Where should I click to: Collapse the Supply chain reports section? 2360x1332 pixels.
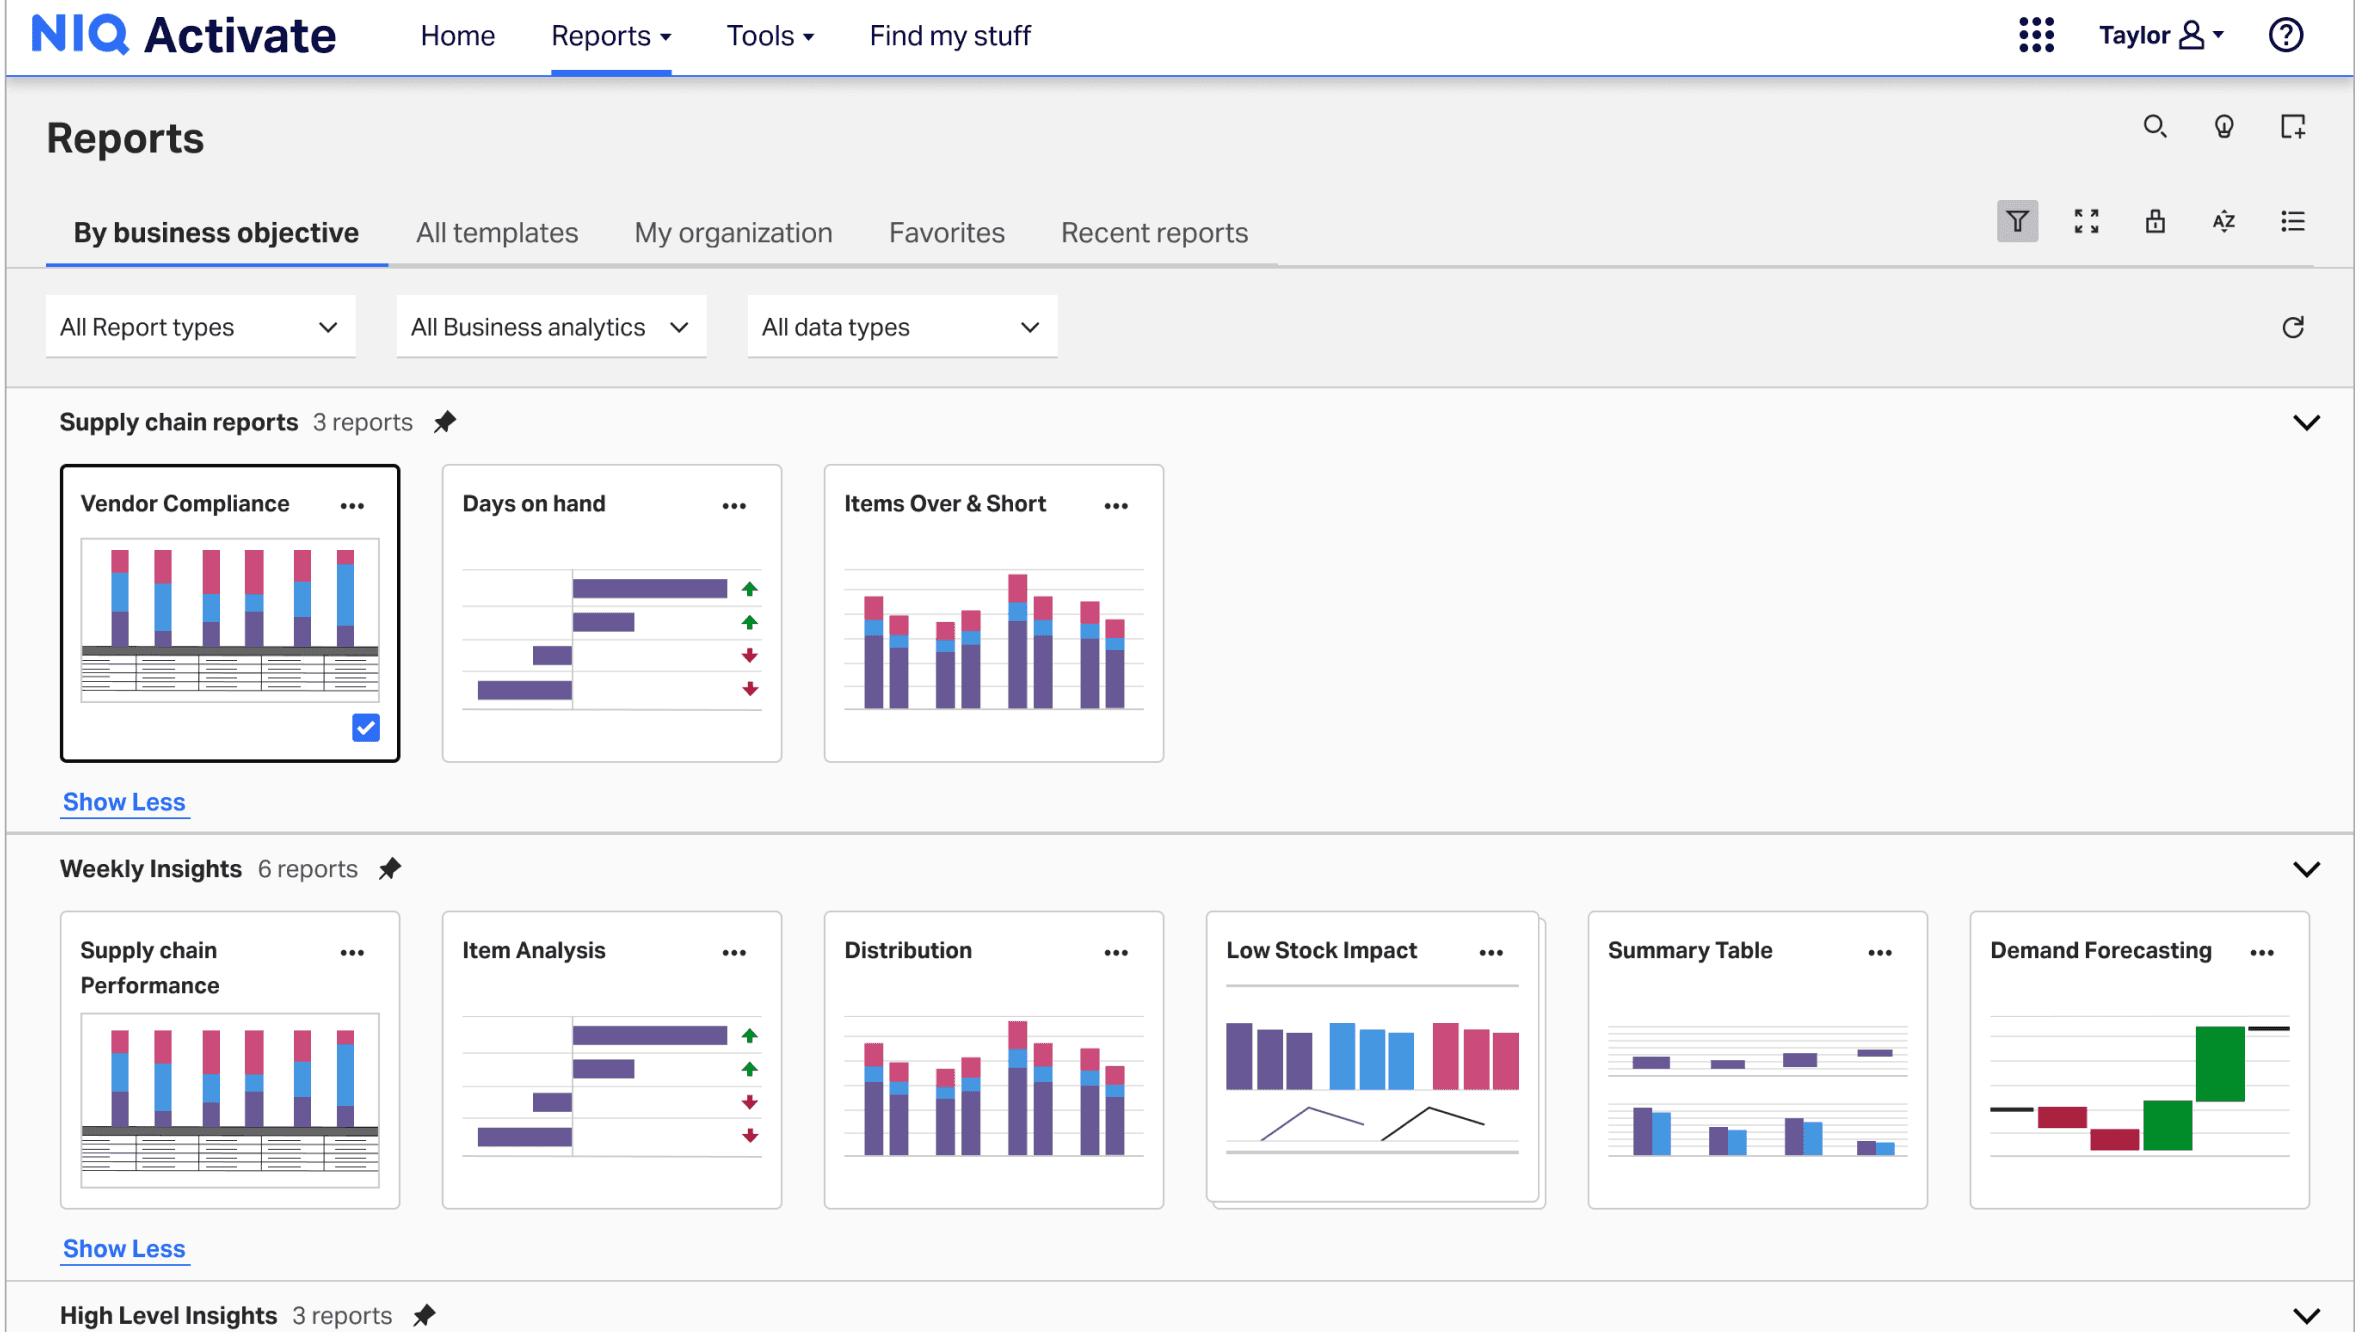(x=2306, y=422)
